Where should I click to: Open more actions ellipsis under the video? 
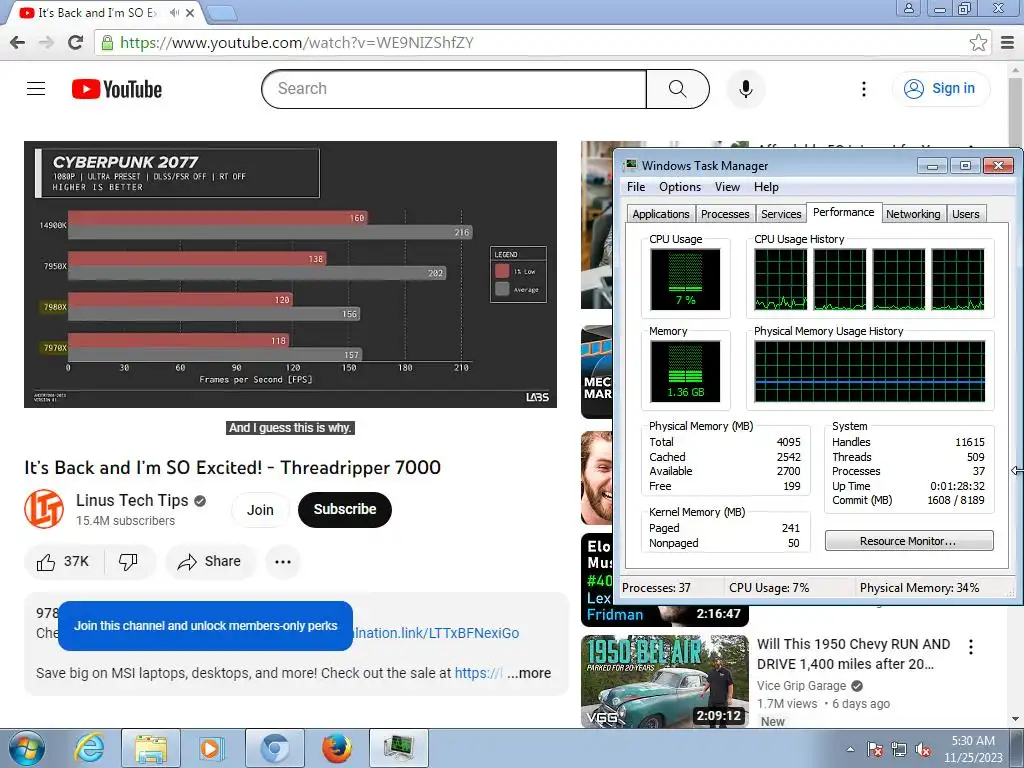(x=282, y=562)
